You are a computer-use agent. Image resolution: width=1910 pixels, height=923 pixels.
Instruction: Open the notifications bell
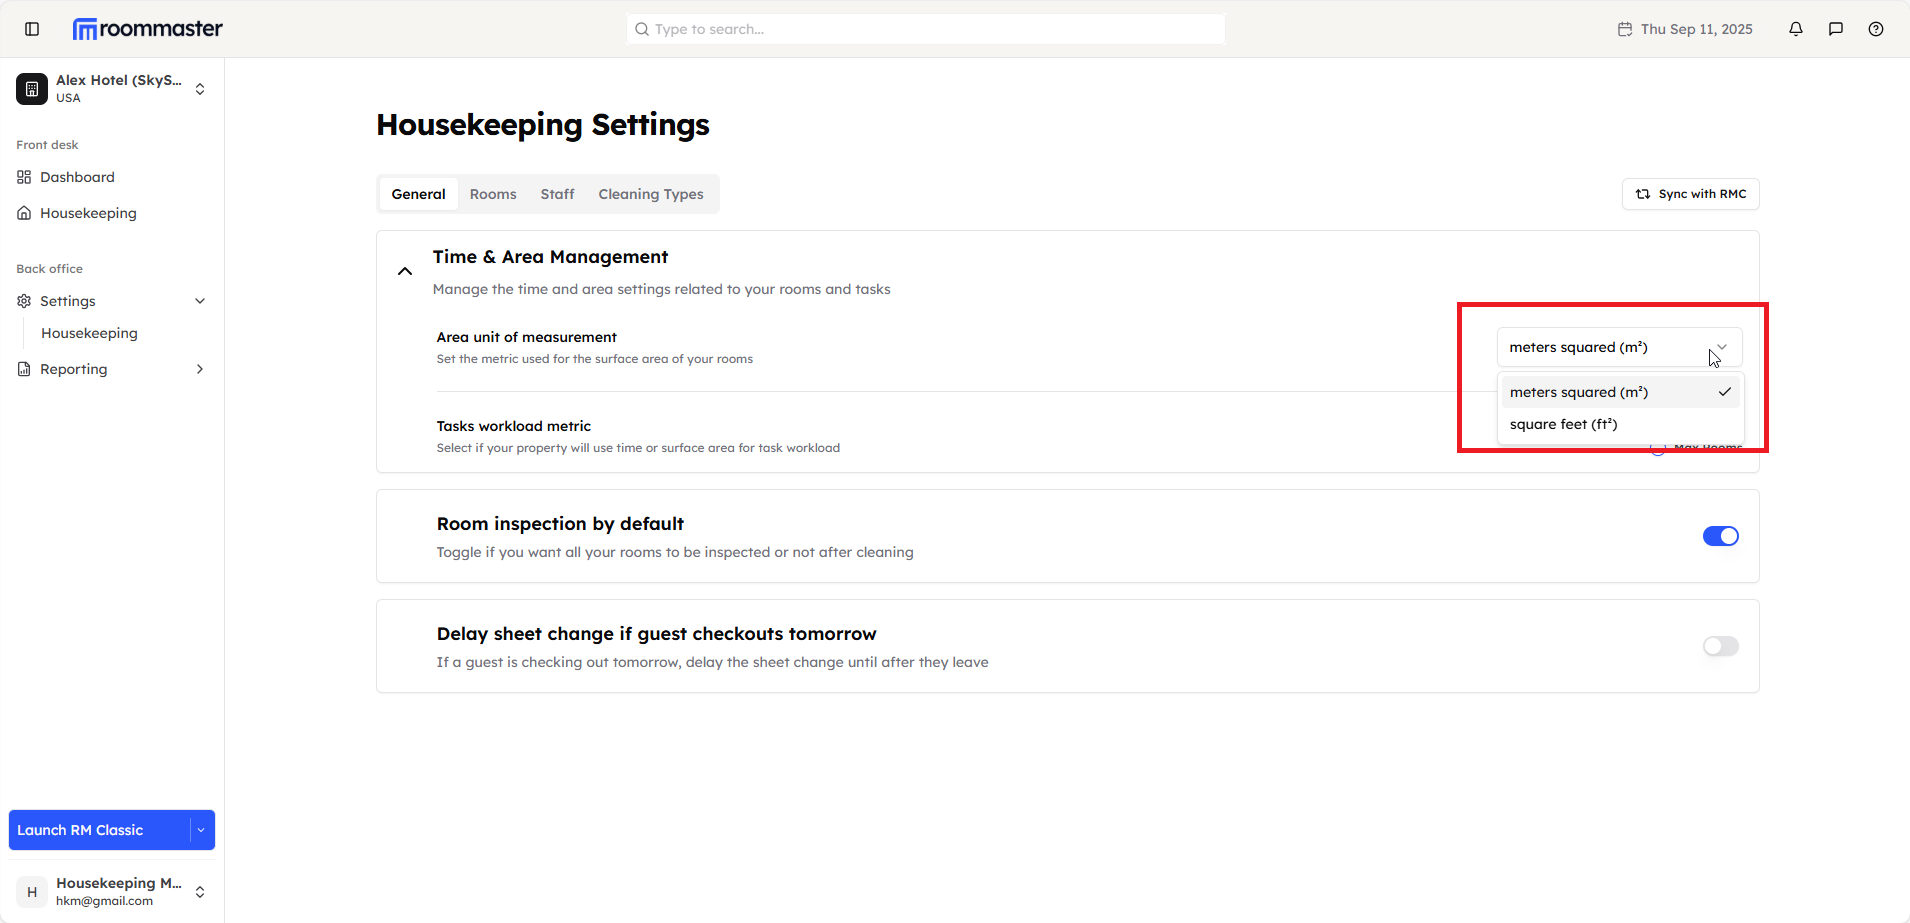tap(1796, 29)
